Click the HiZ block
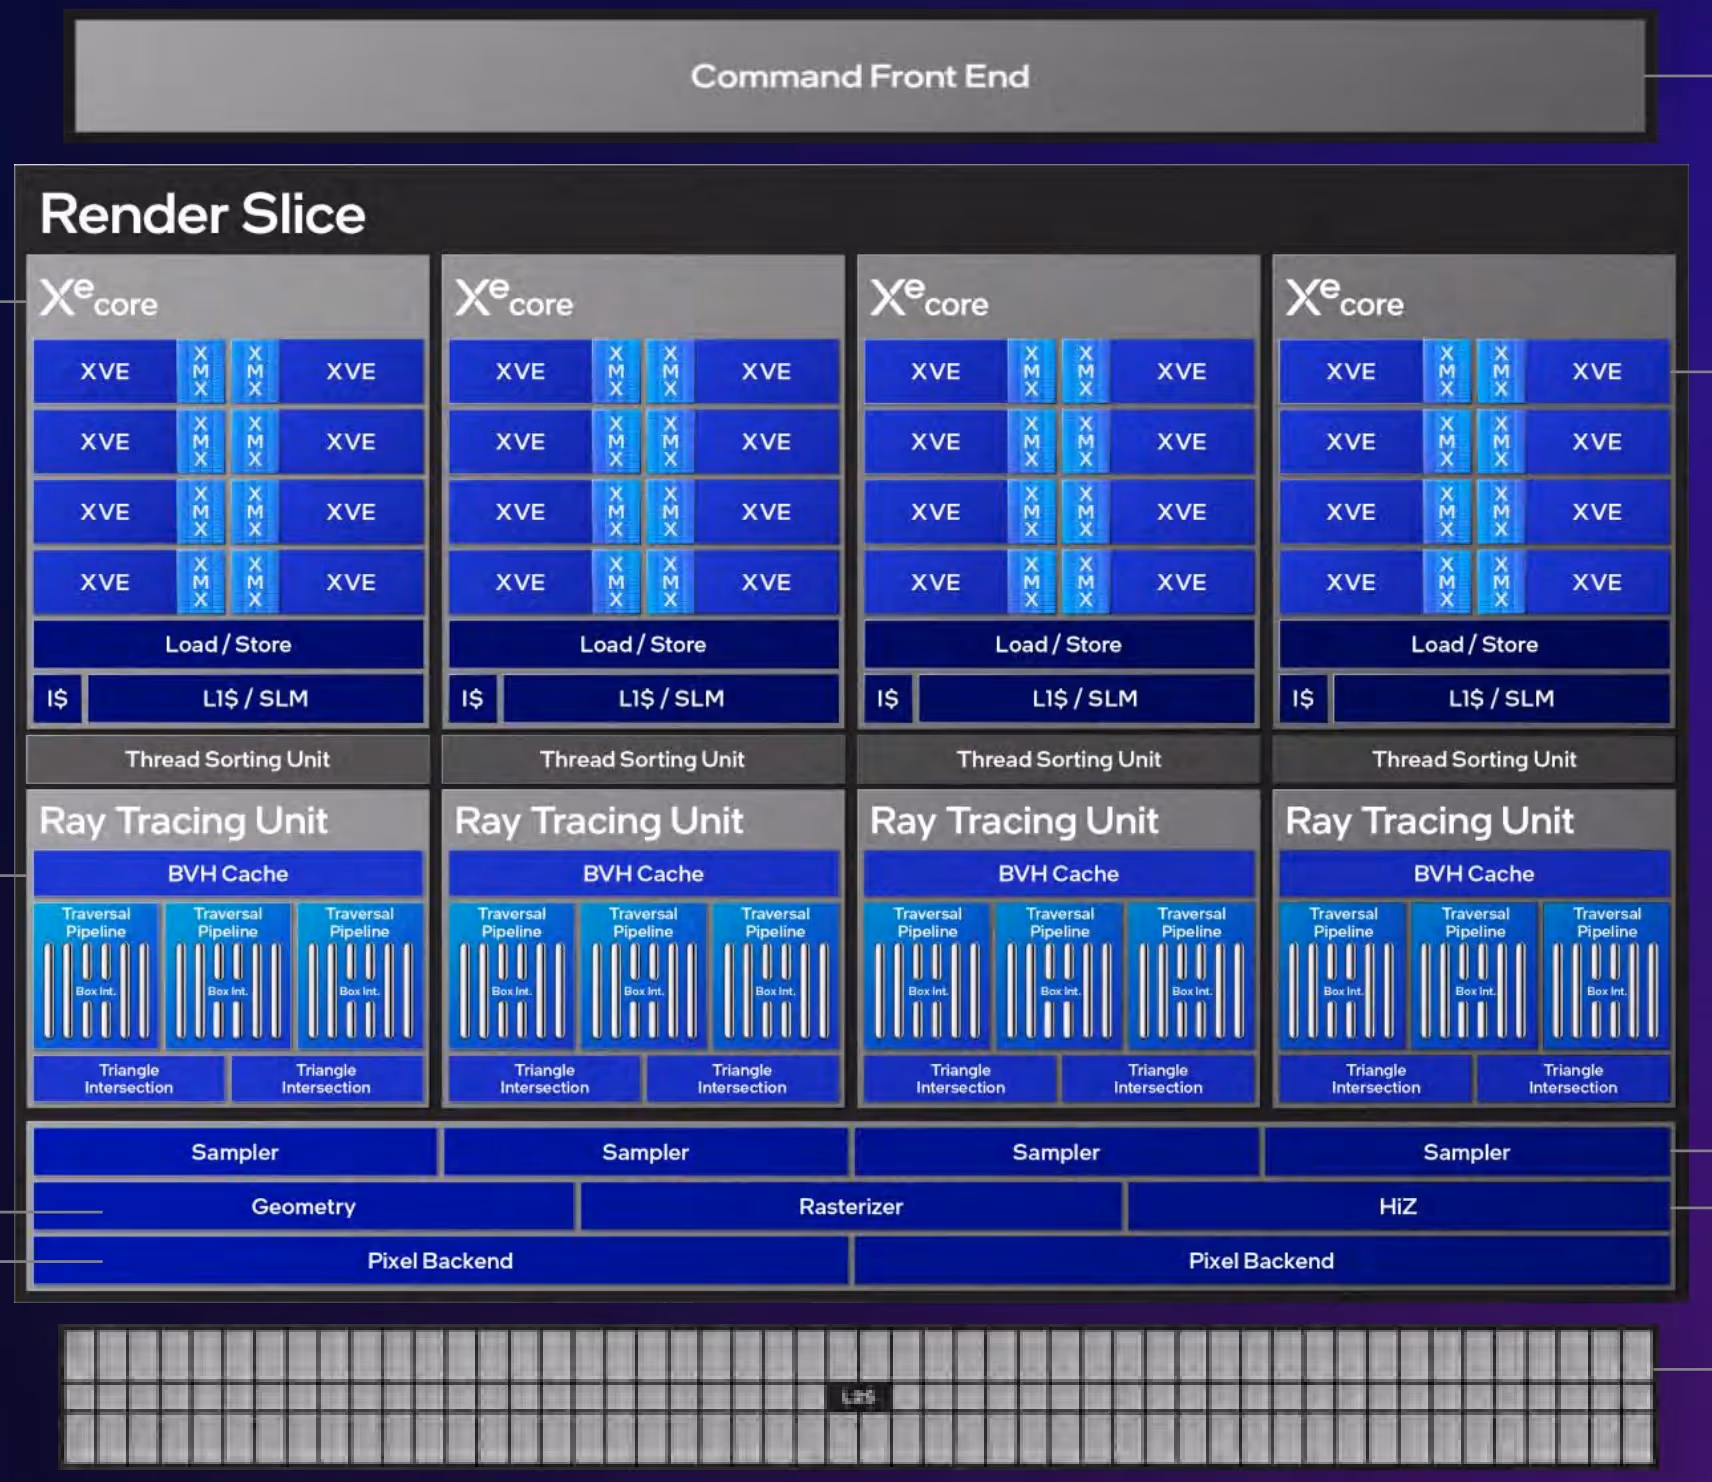This screenshot has width=1712, height=1482. (1398, 1206)
